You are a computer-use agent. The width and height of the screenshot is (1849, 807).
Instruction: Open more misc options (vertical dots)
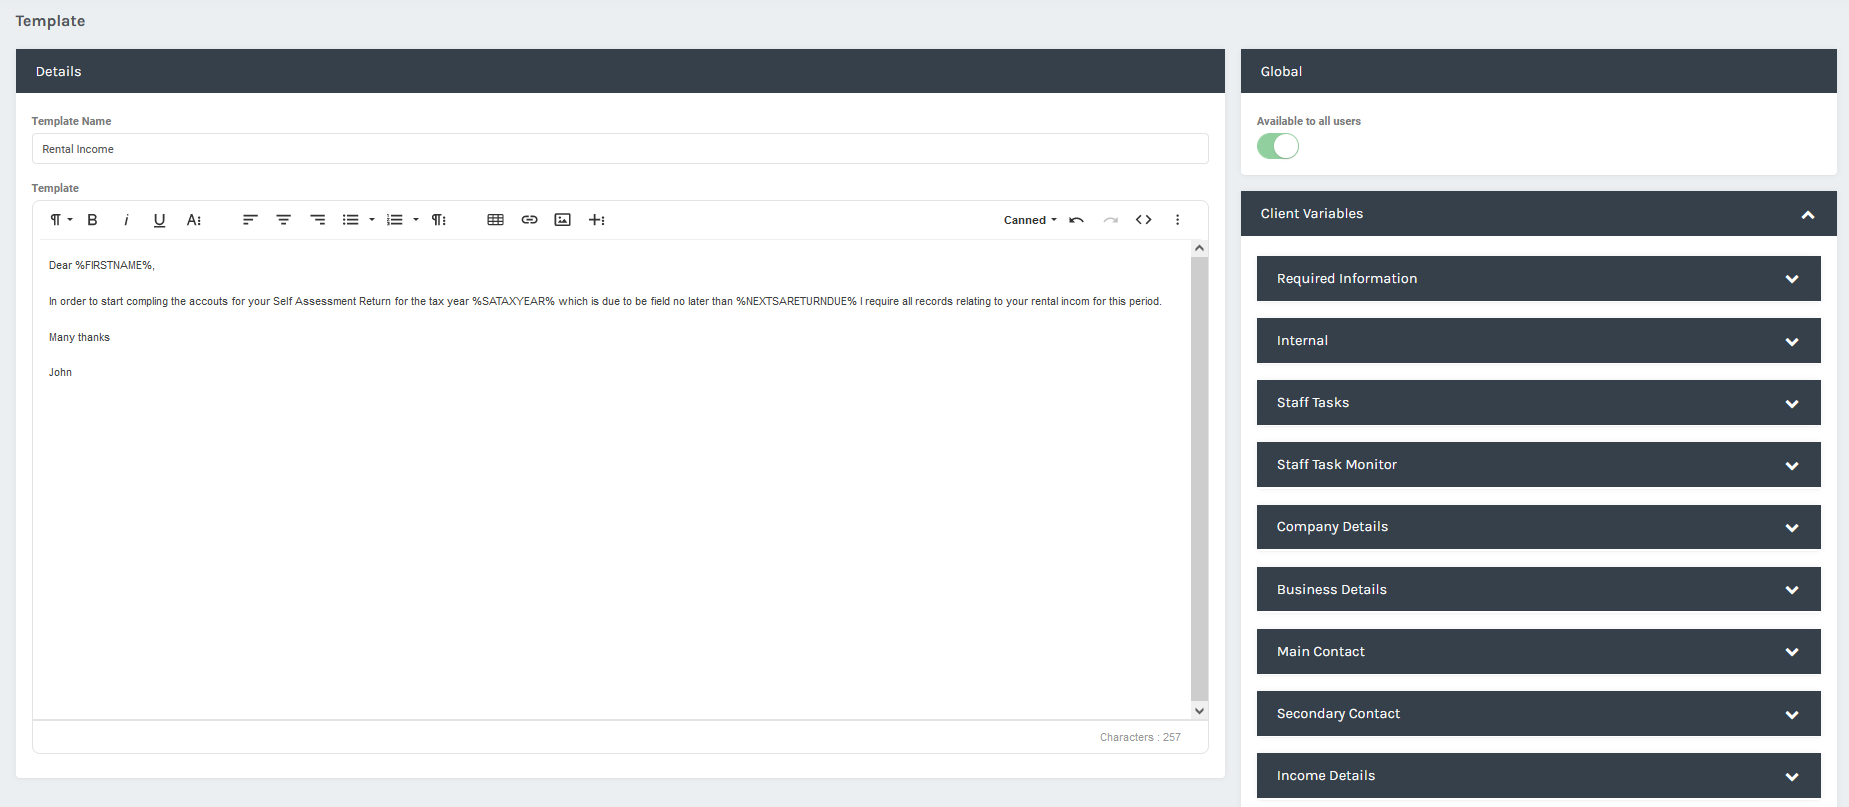coord(1178,220)
